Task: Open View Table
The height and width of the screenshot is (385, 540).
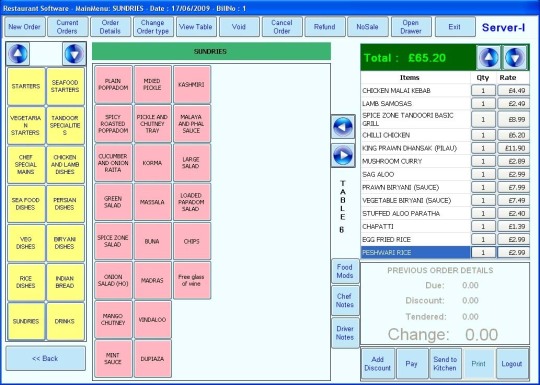Action: point(196,27)
